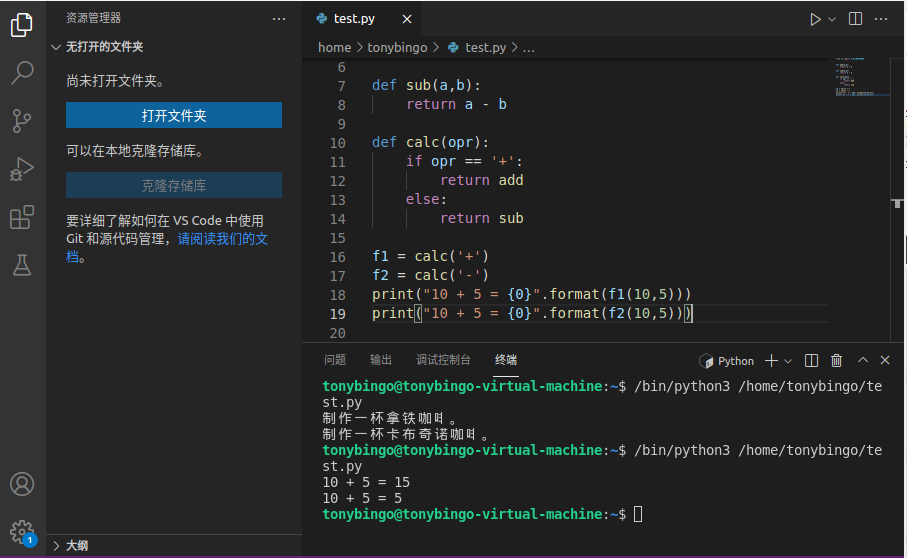Open the new terminal launch profile dropdown
Viewport: 907px width, 558px height.
coord(788,361)
